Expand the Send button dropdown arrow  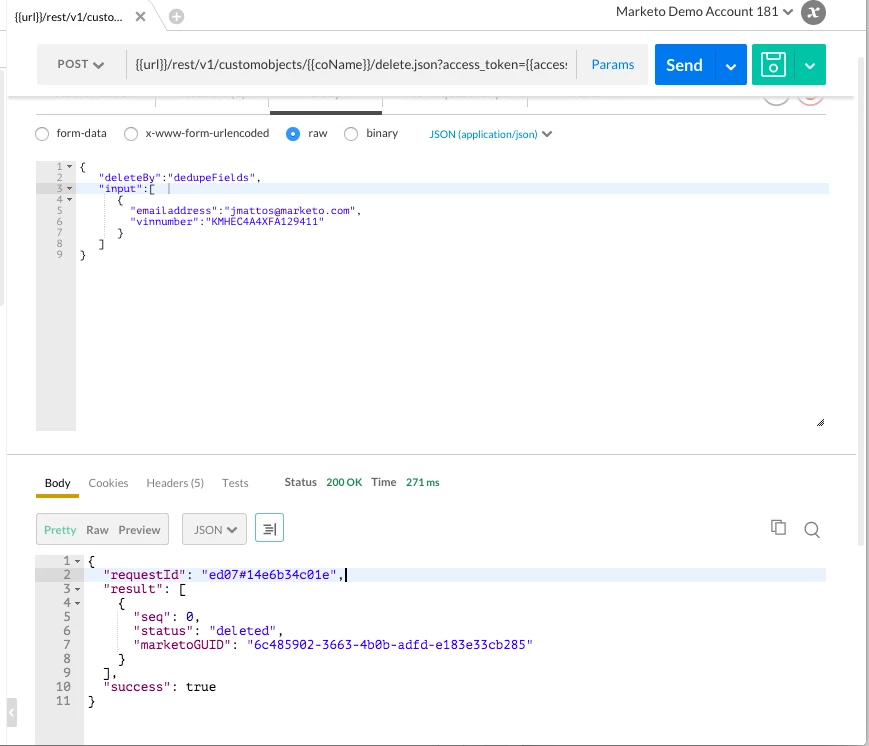click(x=731, y=67)
